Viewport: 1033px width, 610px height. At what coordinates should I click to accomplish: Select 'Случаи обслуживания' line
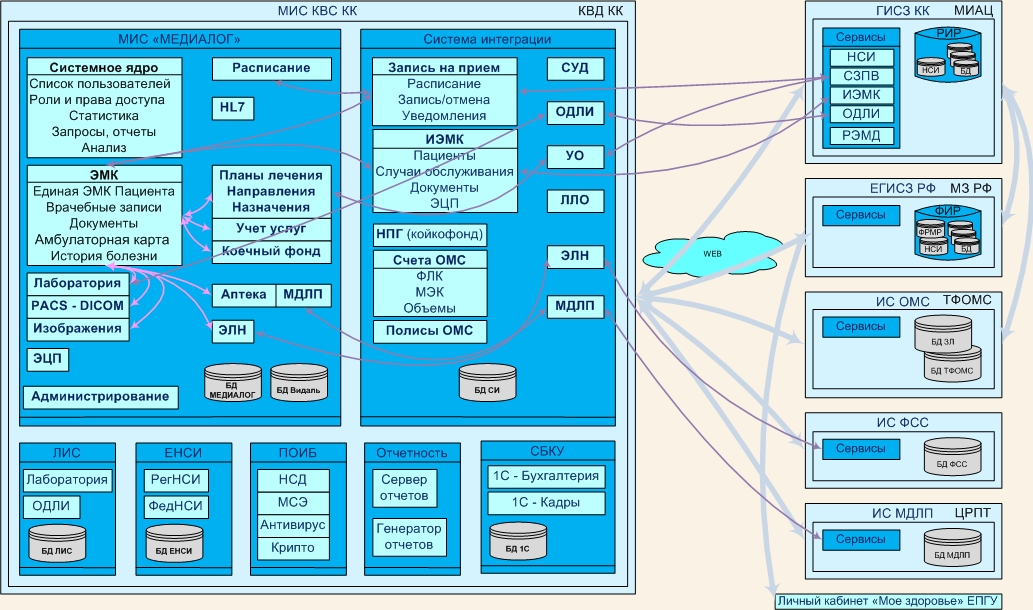tap(445, 171)
